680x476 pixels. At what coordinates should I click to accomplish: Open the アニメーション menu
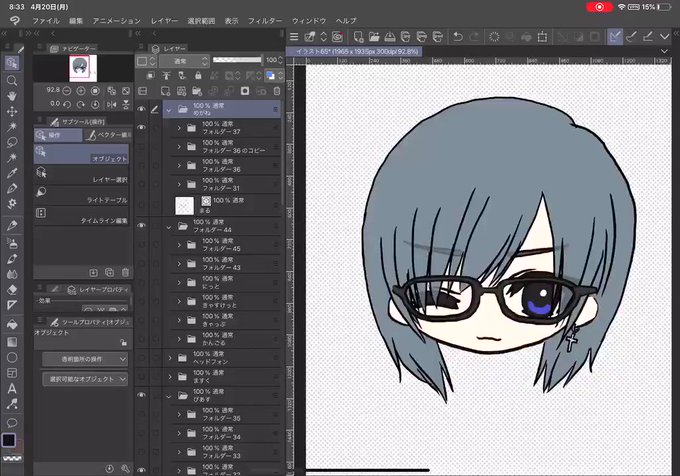117,21
